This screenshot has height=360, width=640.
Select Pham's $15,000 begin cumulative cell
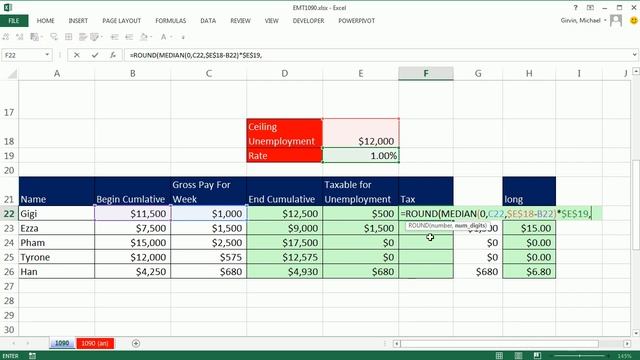133,242
